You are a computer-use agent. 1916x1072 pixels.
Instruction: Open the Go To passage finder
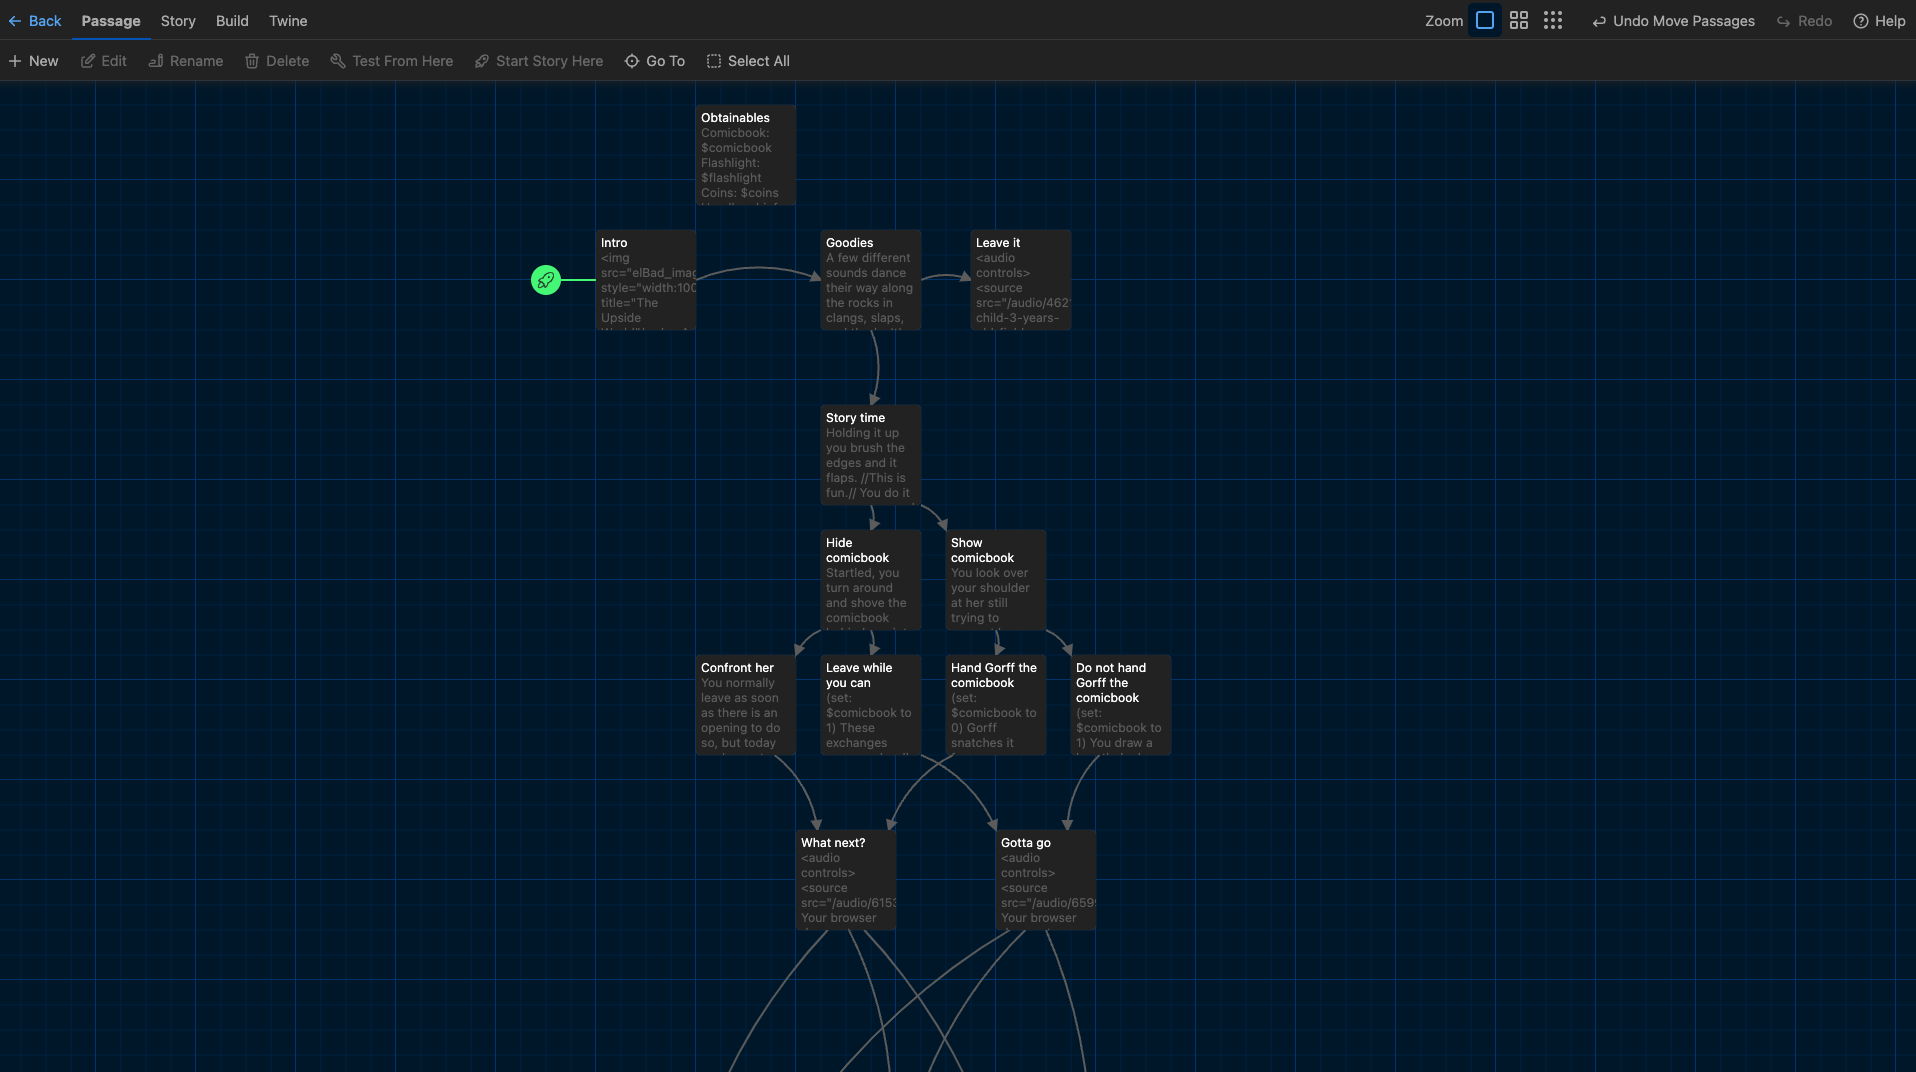pyautogui.click(x=655, y=61)
